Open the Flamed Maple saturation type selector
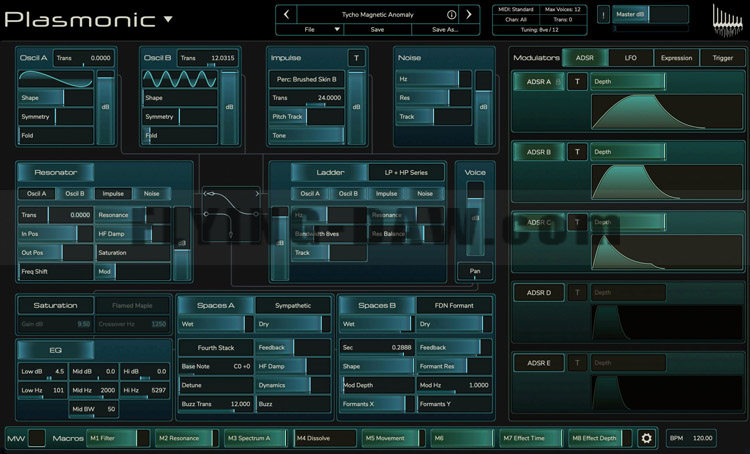Image resolution: width=750 pixels, height=454 pixels. [x=132, y=305]
